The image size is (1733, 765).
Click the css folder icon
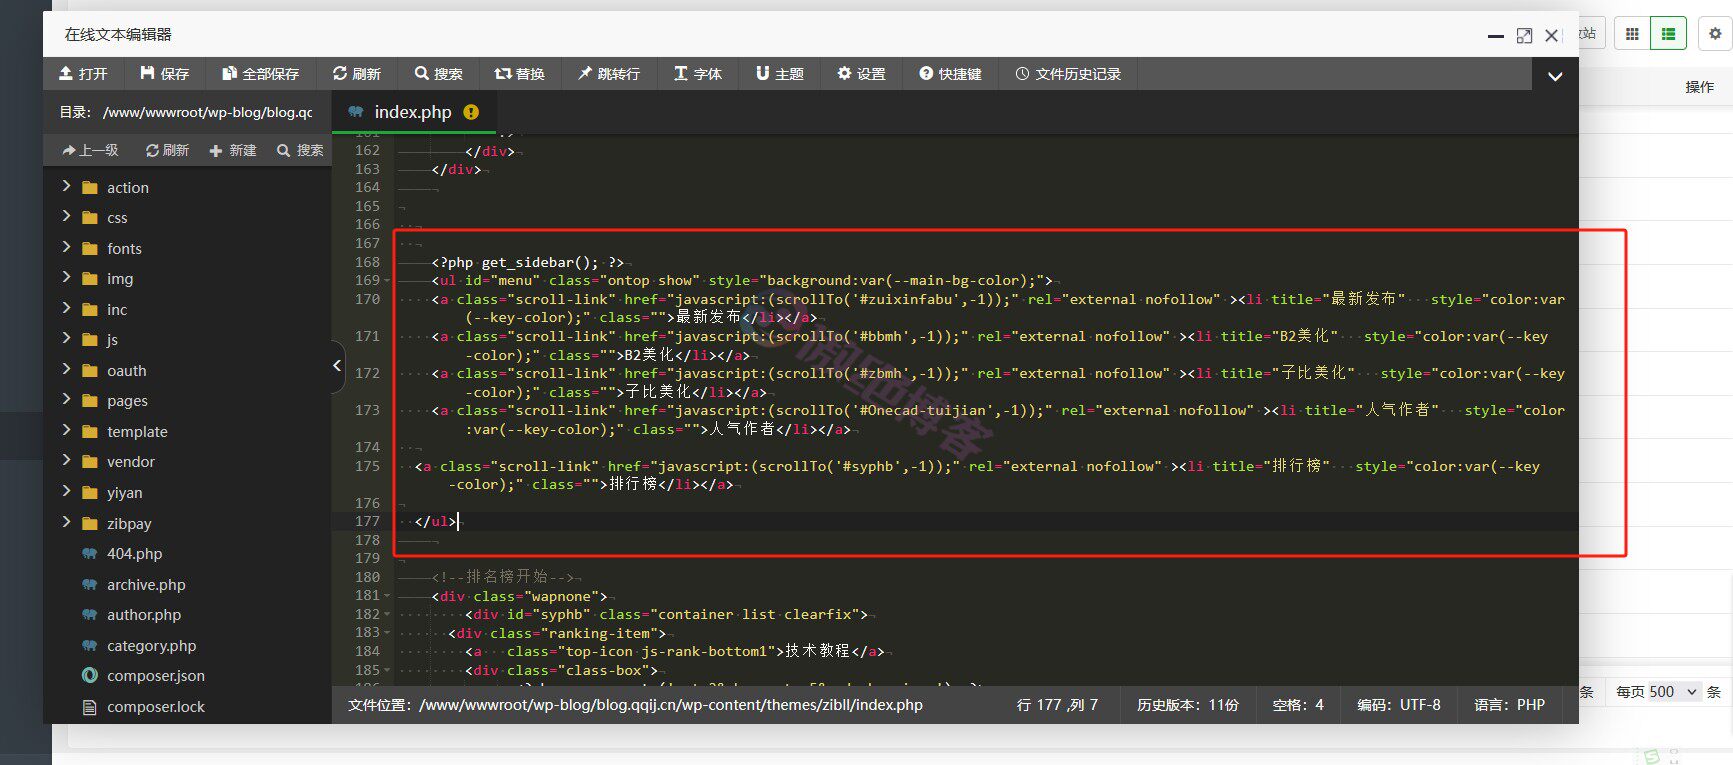90,217
